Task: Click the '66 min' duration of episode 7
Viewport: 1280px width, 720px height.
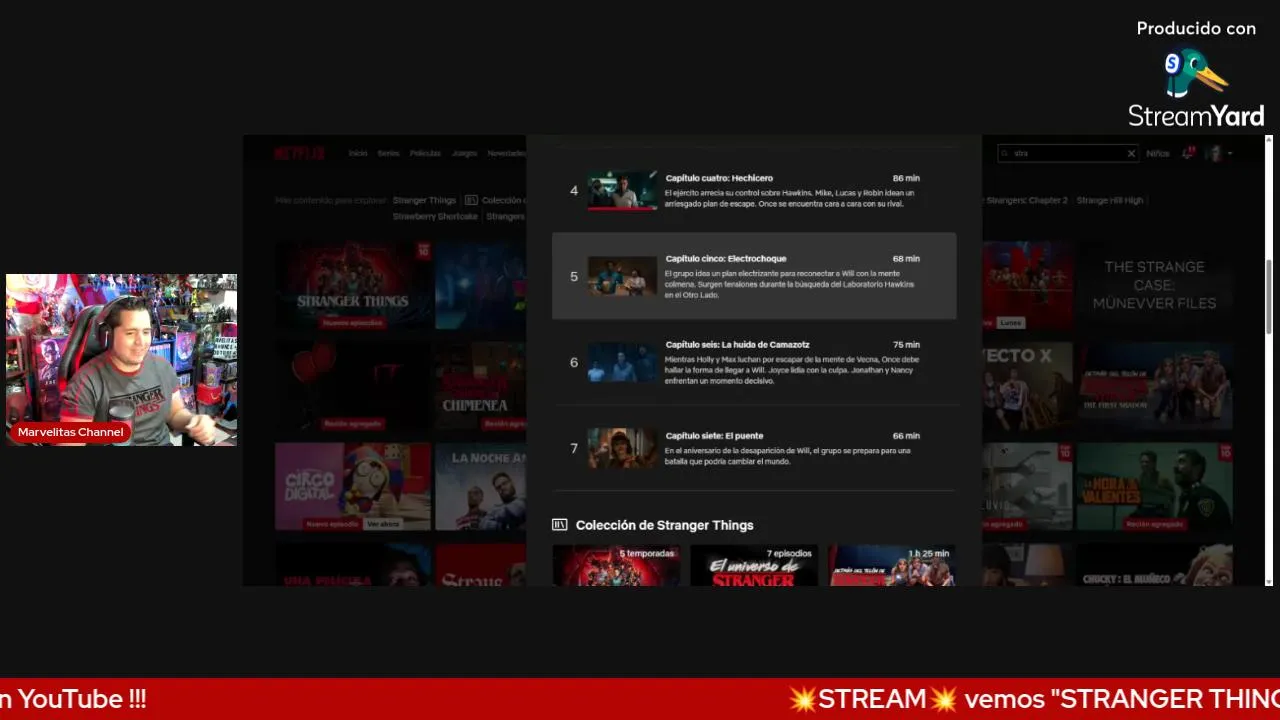Action: [906, 436]
